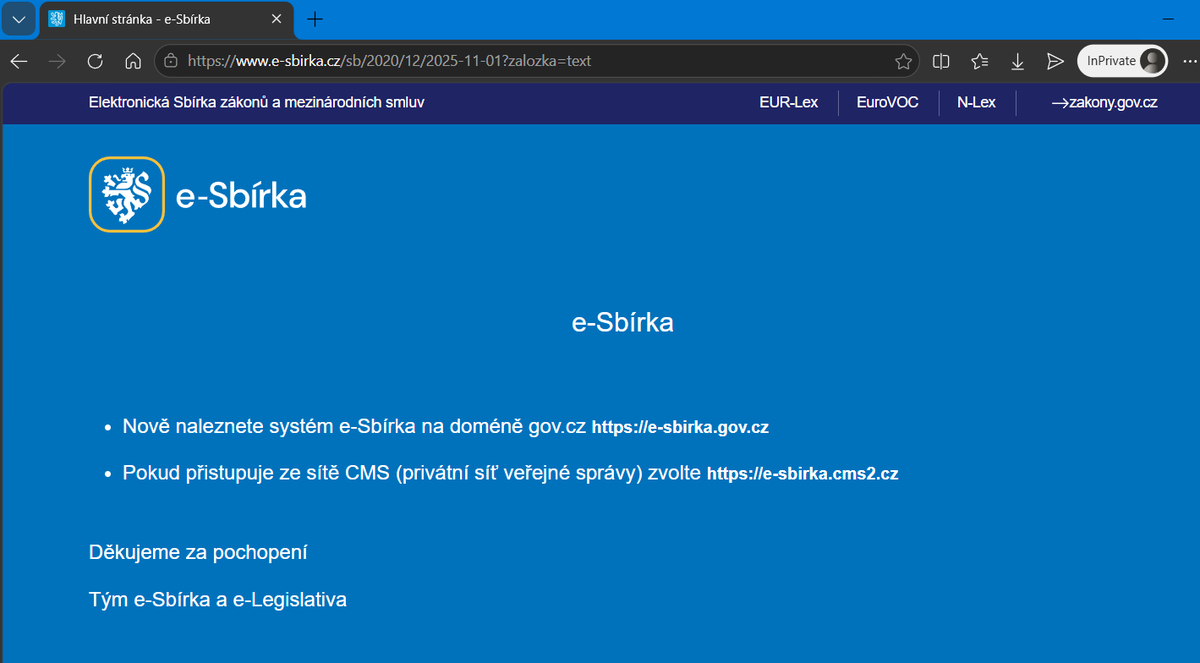
Task: Open the https://e-sbirka.cms2.cz link
Action: (x=803, y=474)
